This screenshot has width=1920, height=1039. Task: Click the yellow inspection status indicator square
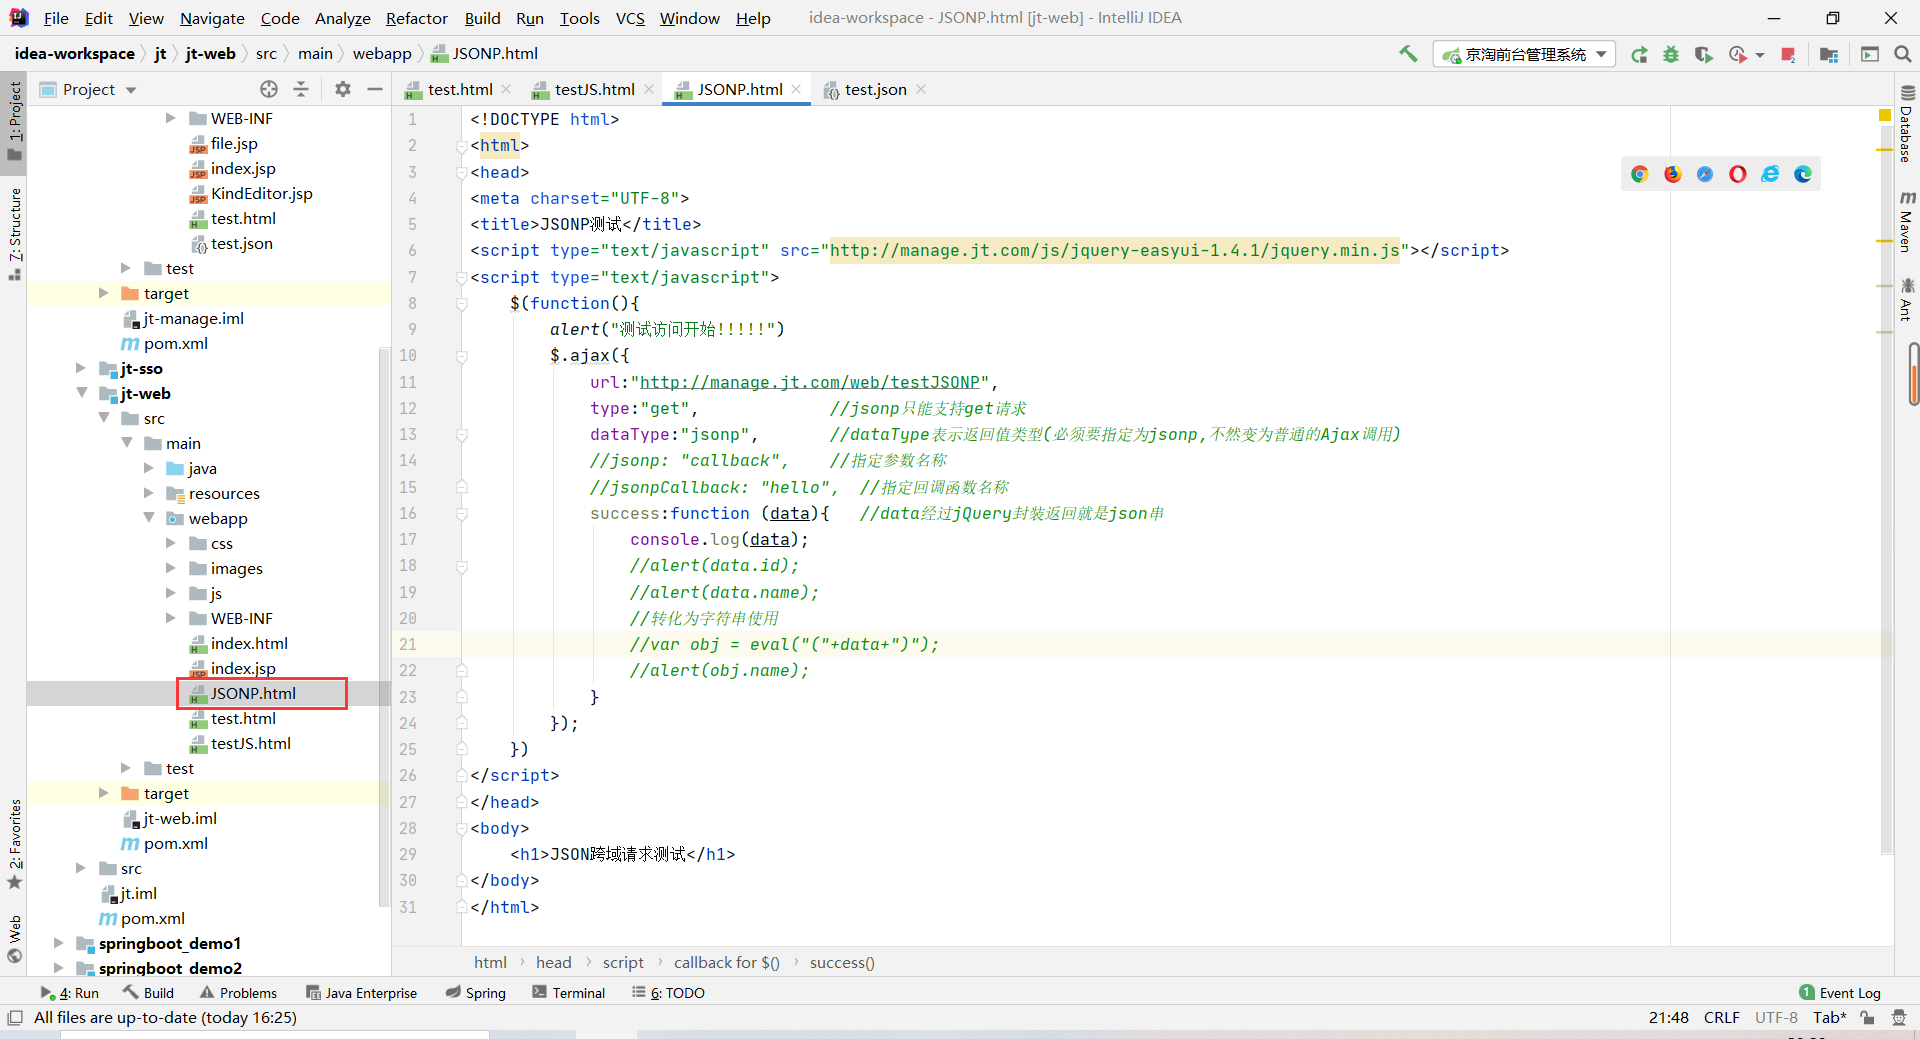[1885, 117]
